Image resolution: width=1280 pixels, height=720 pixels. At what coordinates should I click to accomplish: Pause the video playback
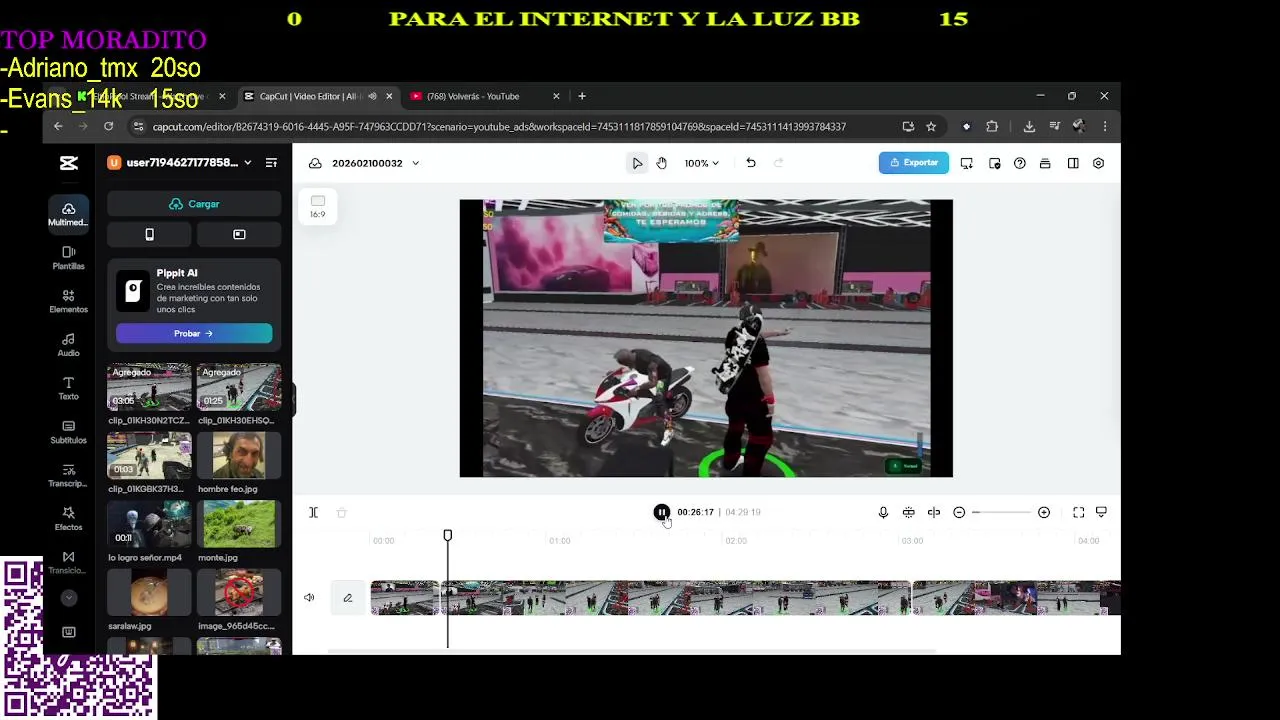(x=661, y=512)
